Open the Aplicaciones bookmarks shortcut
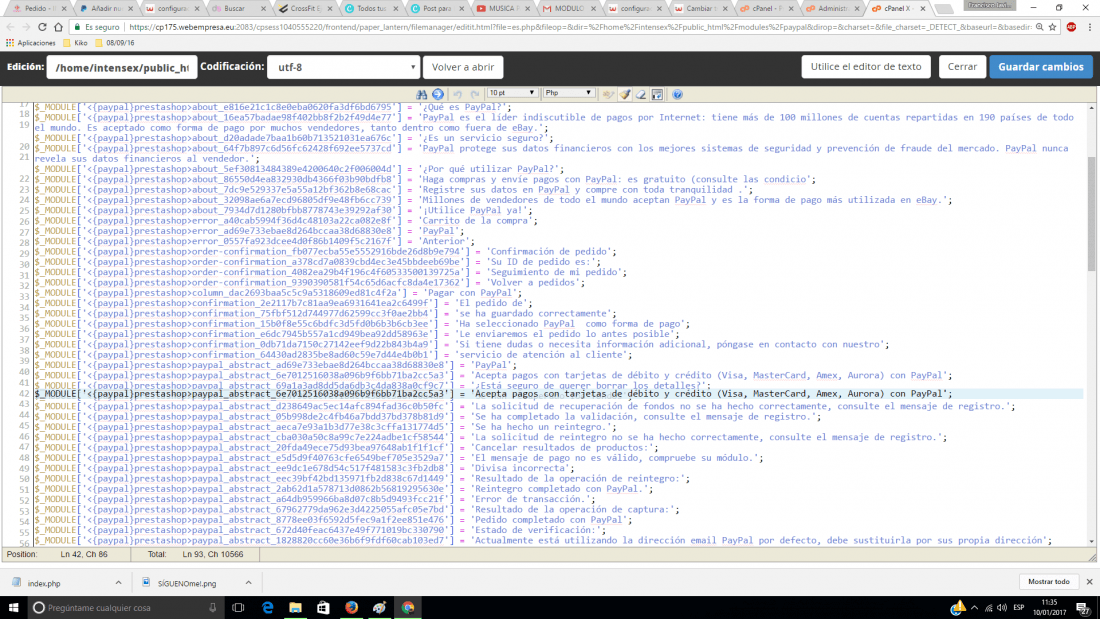Screen dimensions: 1100x619 29,43
